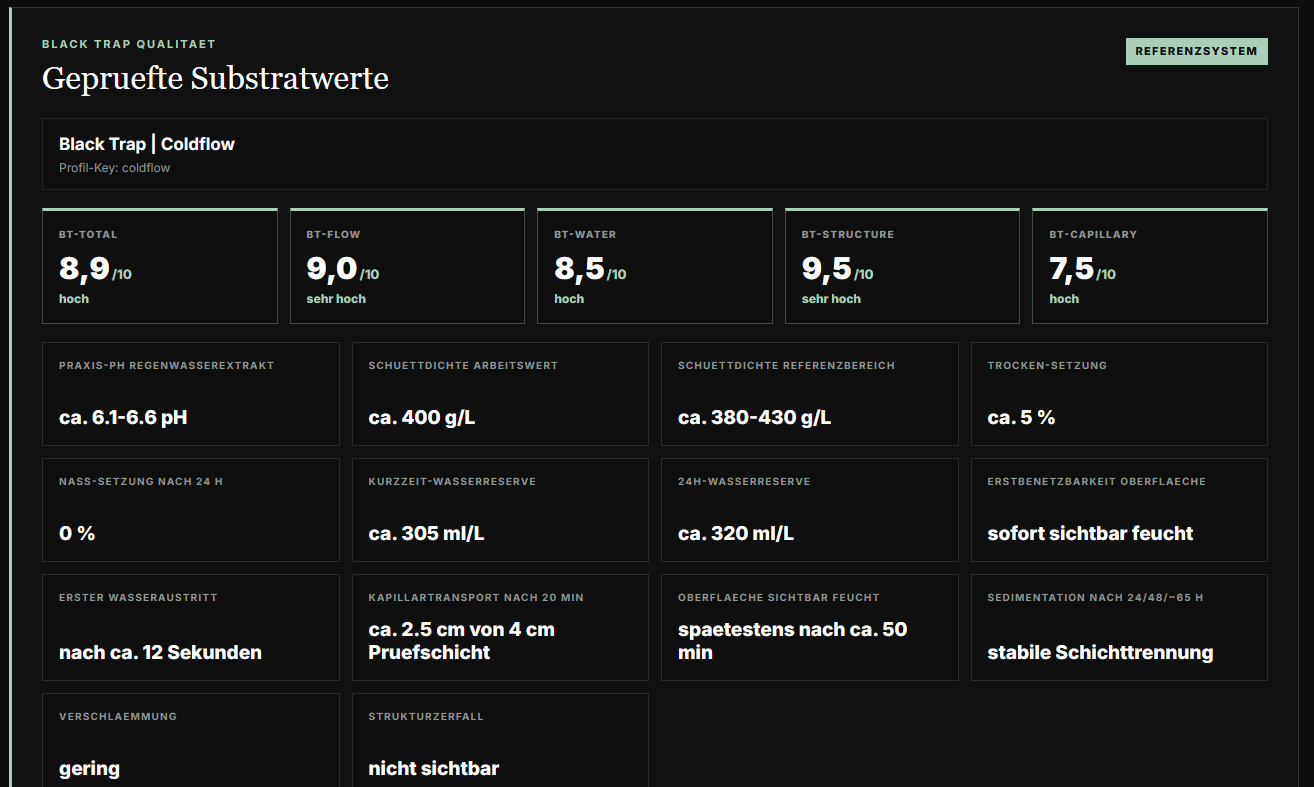Click the value "nach ca. 12 Sekunden"

coord(160,652)
